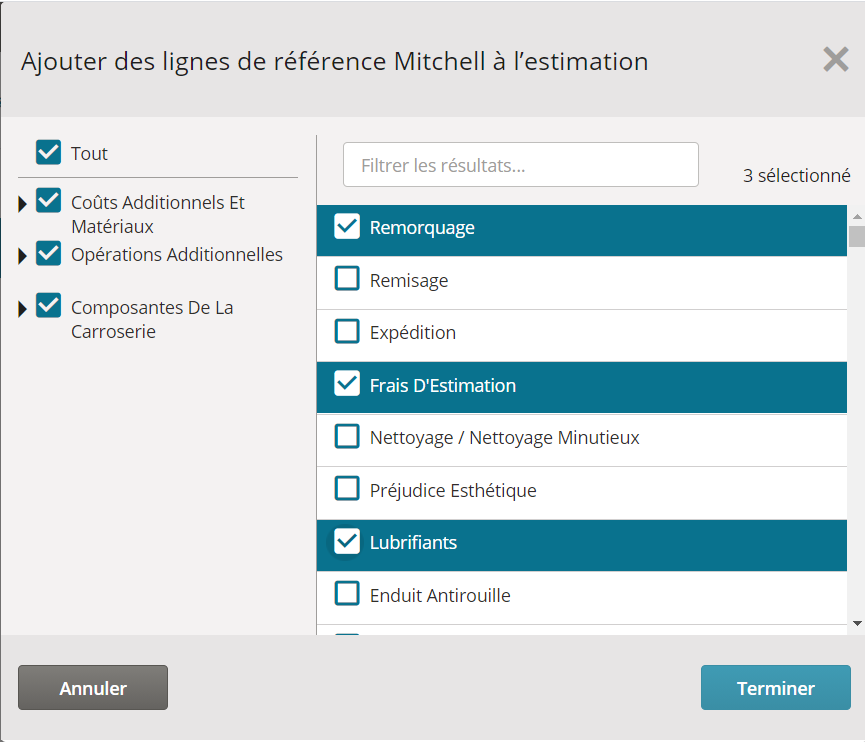Check the Nettoyage / Nettoyage Minutieux checkbox

click(347, 436)
